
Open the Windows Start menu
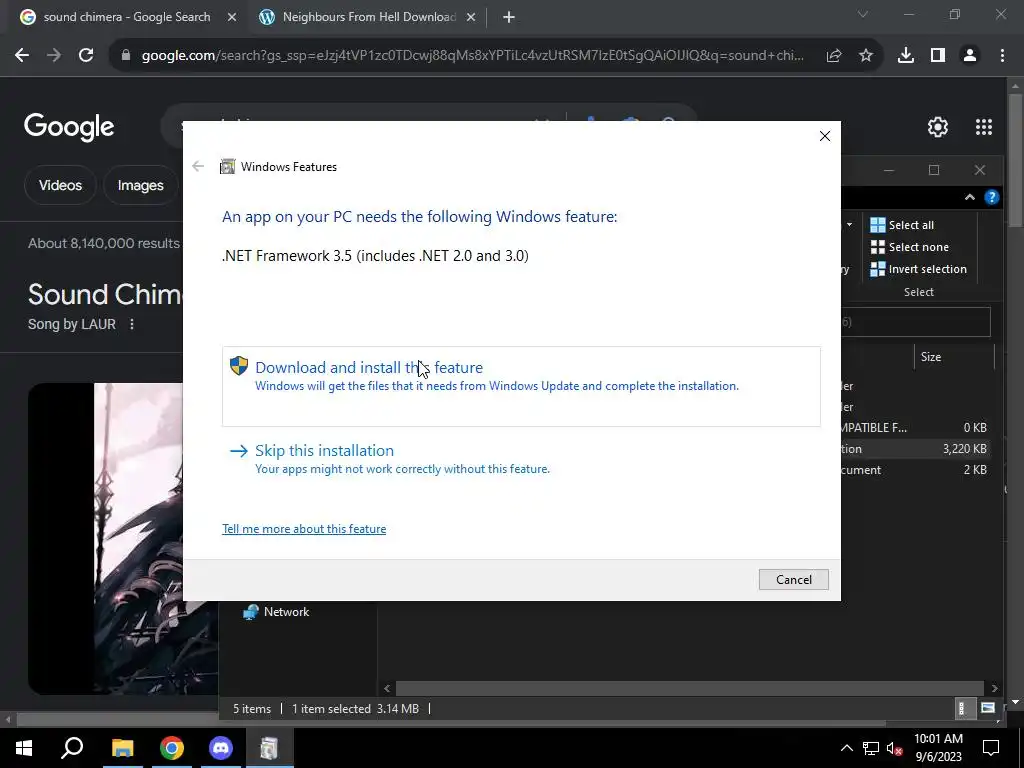pos(24,748)
